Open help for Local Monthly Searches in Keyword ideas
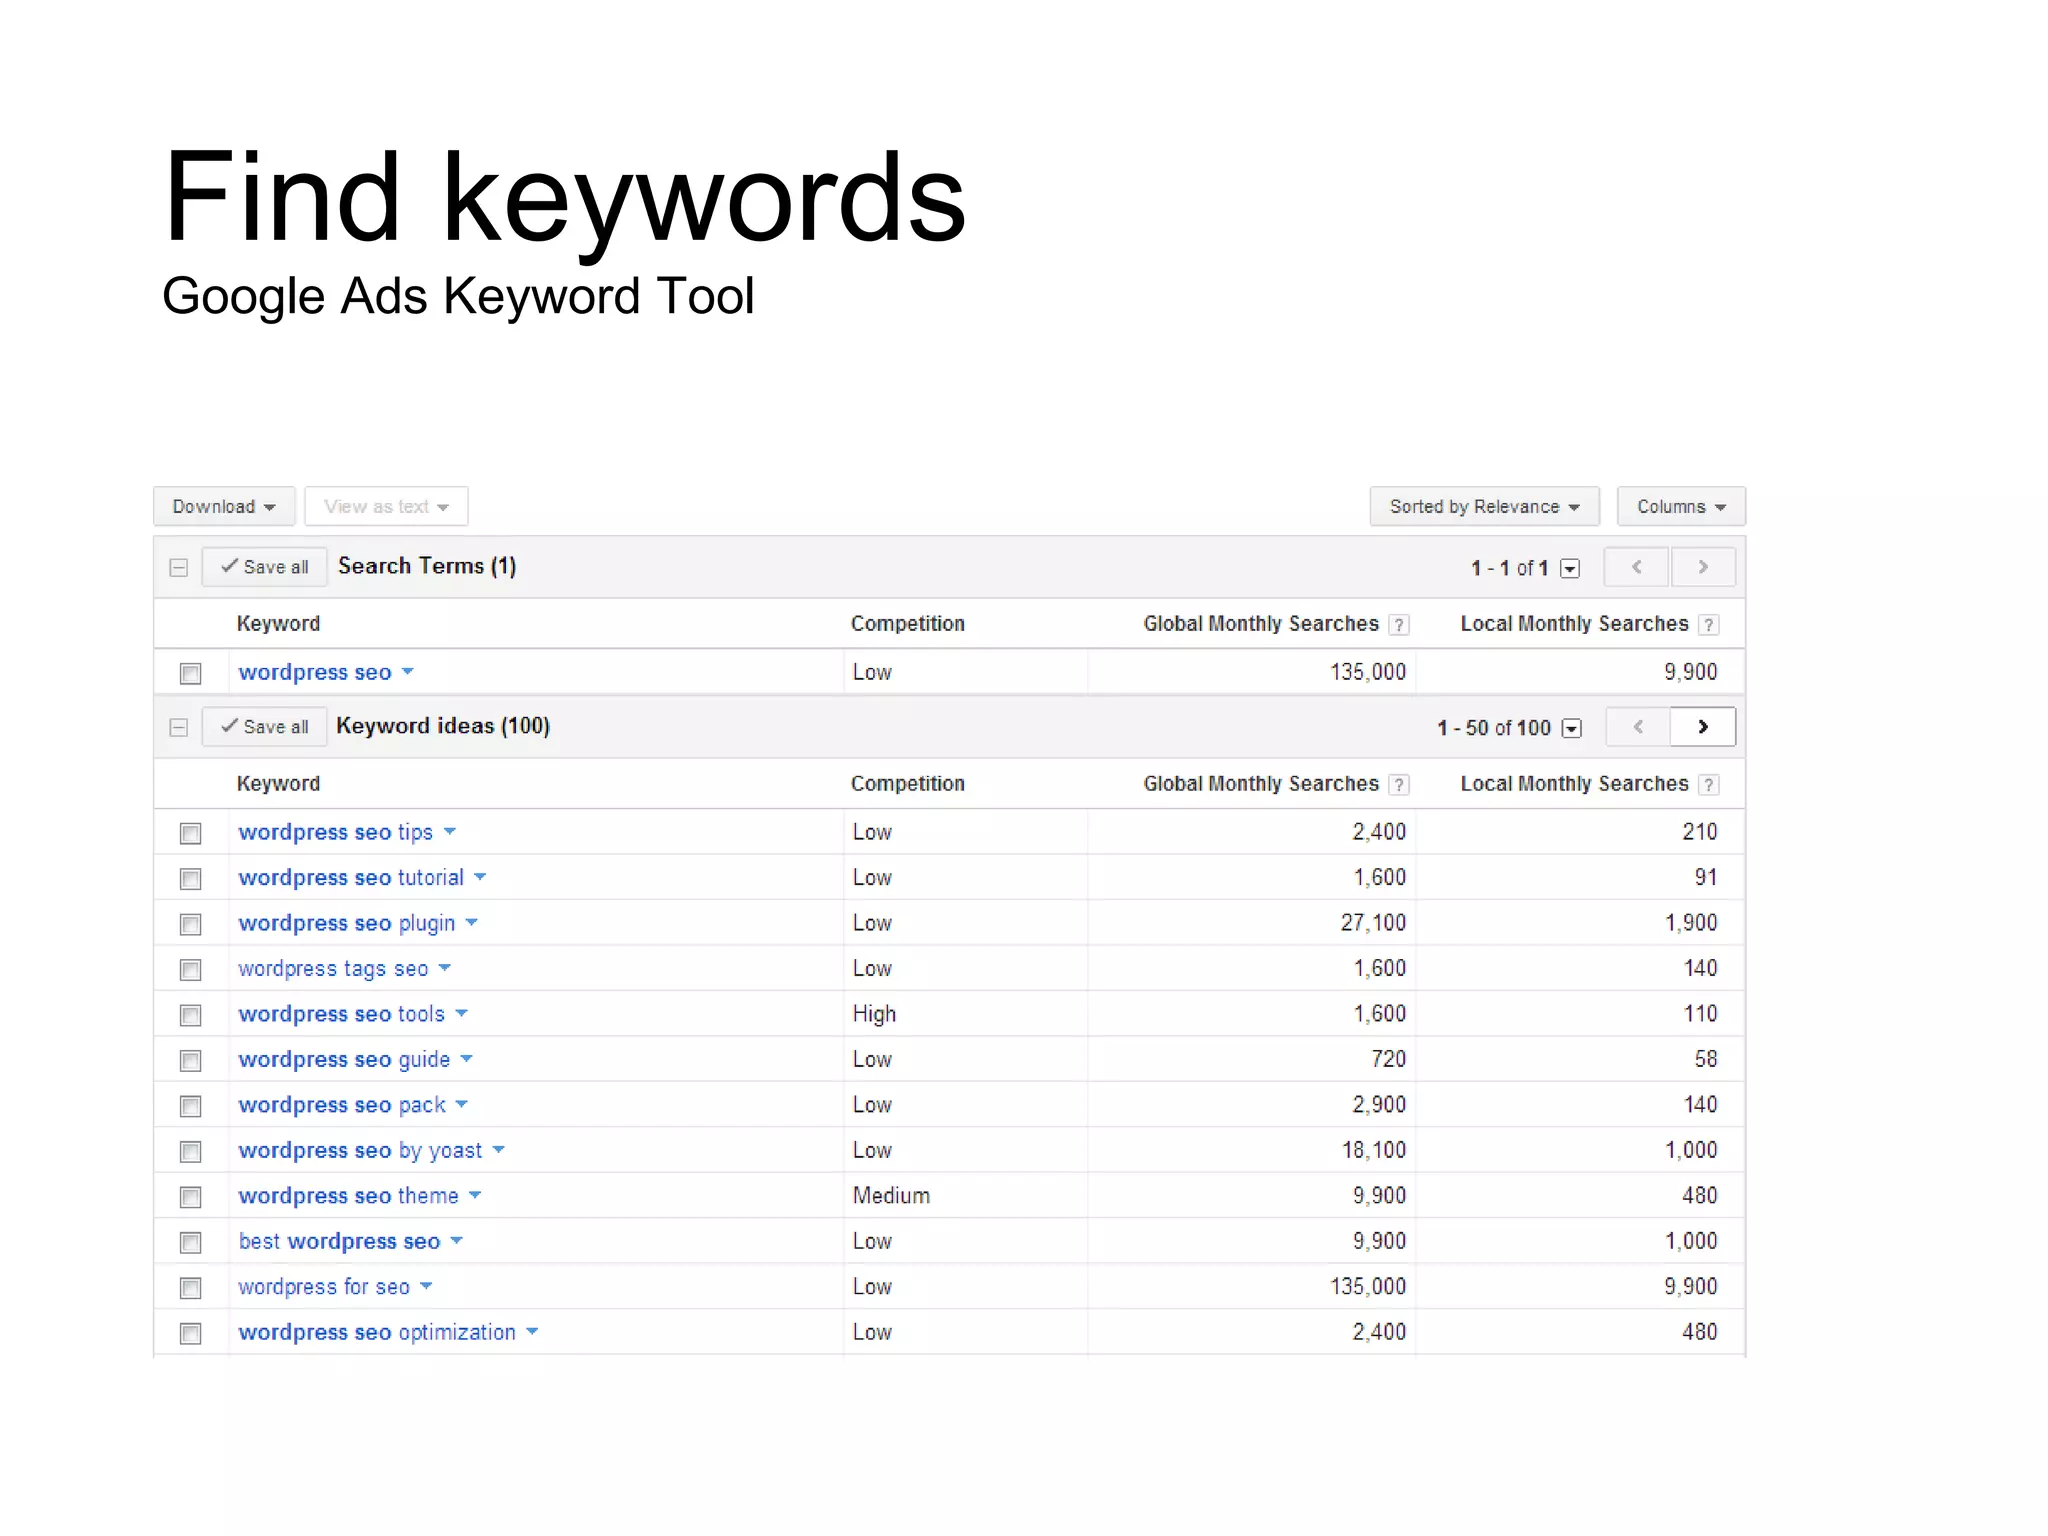The width and height of the screenshot is (2048, 1536). [1709, 785]
